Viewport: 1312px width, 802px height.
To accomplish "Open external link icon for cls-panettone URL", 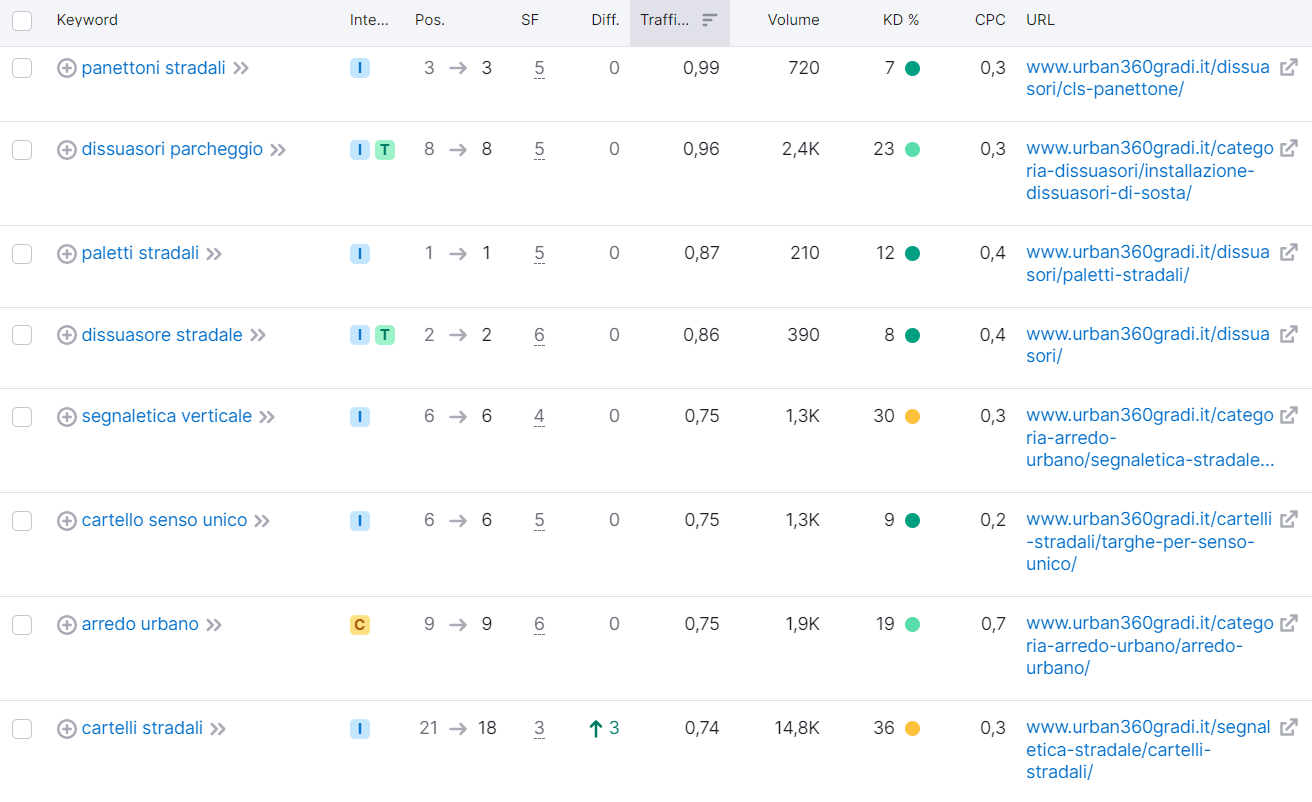I will [x=1289, y=68].
